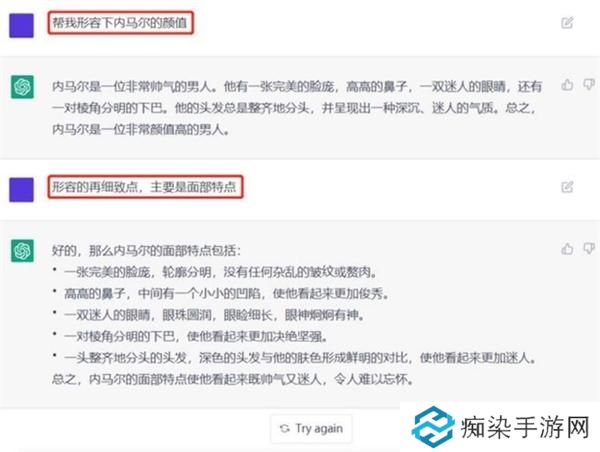The image size is (600, 452).
Task: Click edit icon on first user message
Action: pos(567,23)
